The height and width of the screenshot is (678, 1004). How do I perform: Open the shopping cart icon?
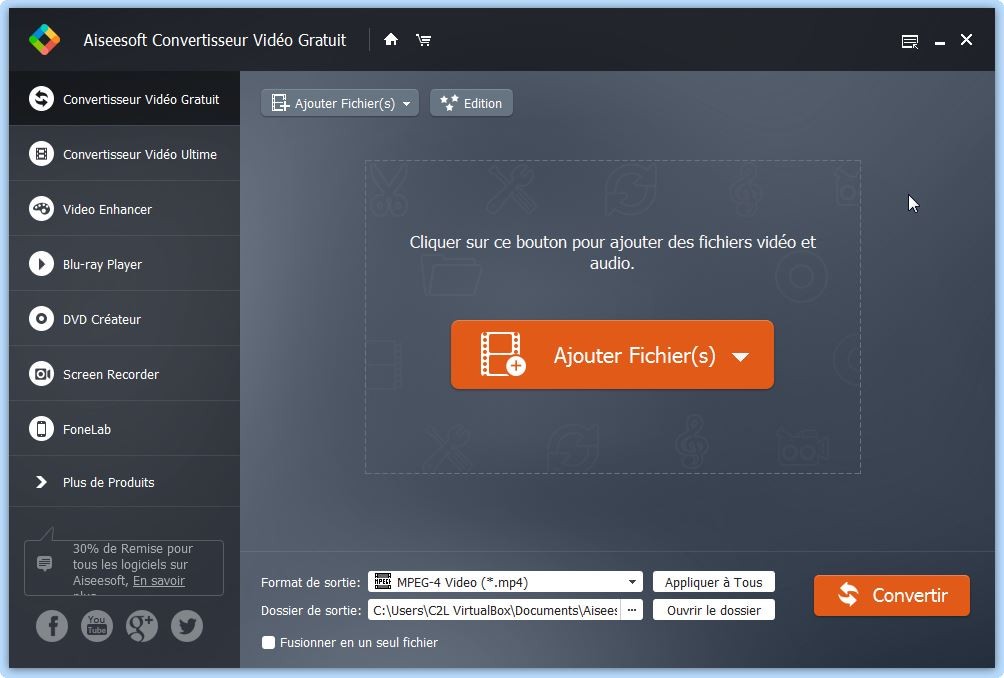pyautogui.click(x=423, y=40)
